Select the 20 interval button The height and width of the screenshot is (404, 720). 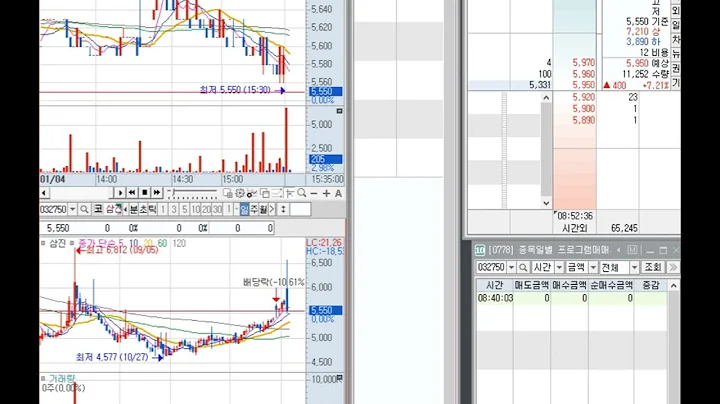coord(206,209)
